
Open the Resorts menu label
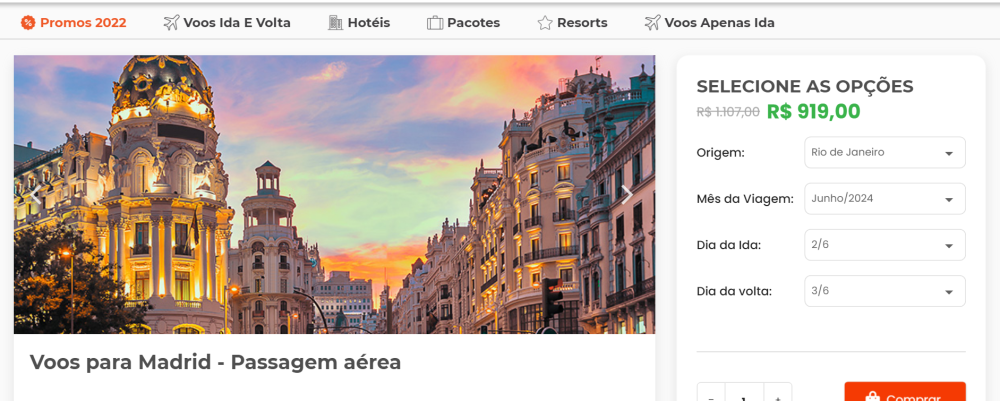tap(582, 23)
